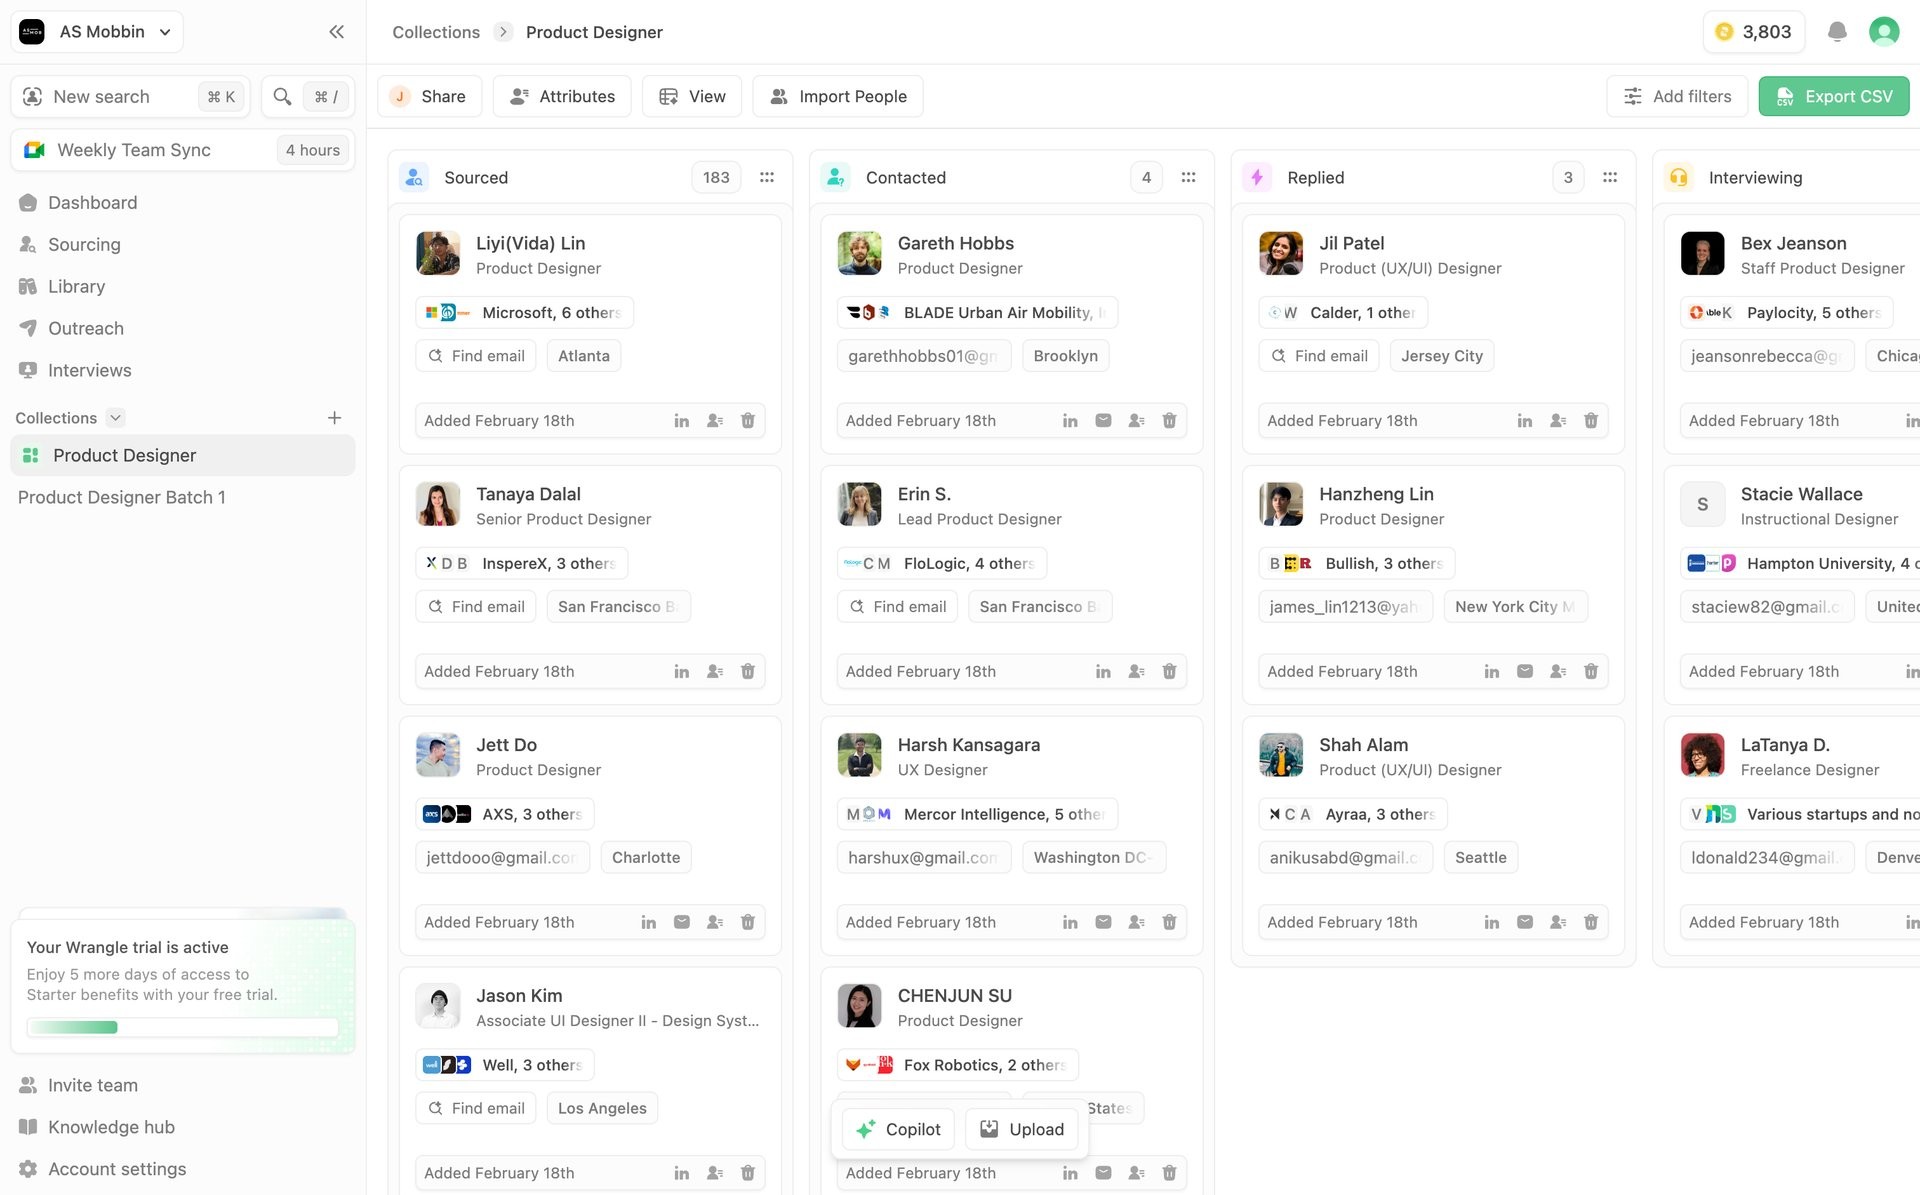
Task: Click the 3,803 credits balance
Action: pos(1753,32)
